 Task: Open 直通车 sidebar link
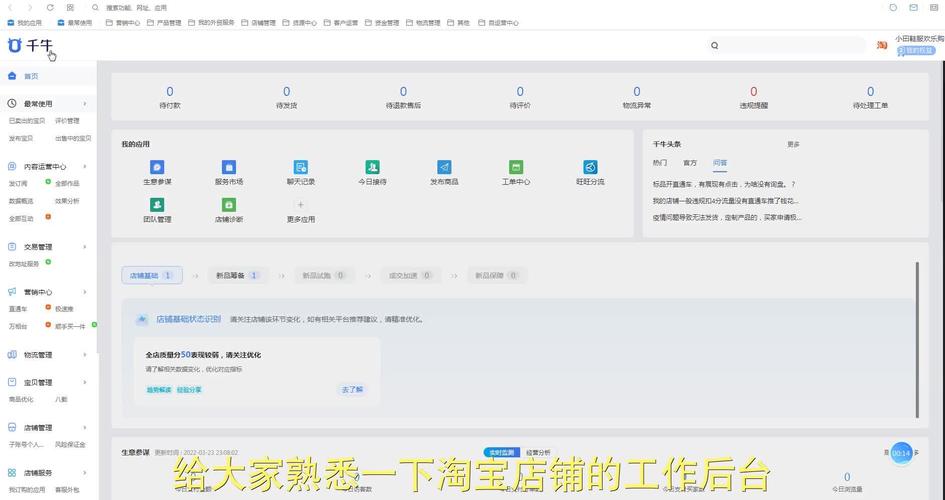17,308
